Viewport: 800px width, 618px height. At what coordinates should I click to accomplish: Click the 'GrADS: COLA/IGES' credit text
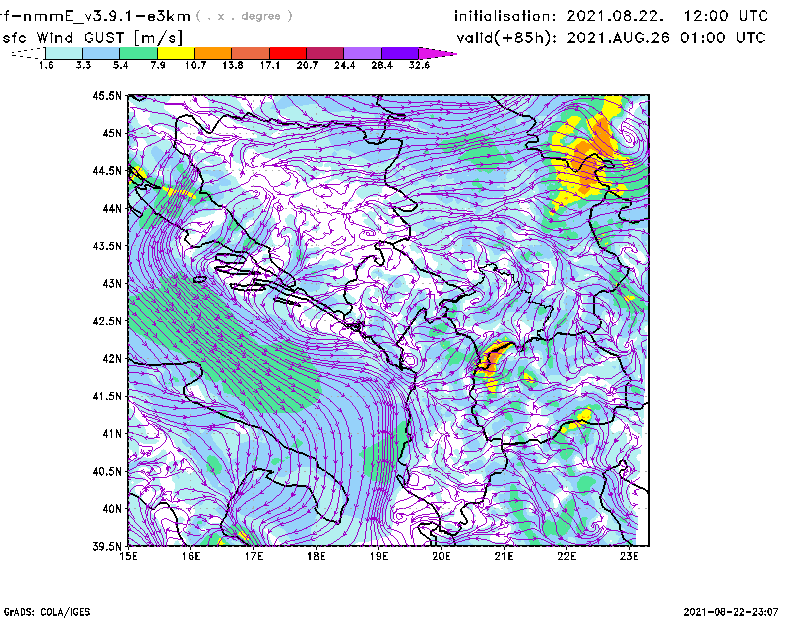(x=47, y=612)
